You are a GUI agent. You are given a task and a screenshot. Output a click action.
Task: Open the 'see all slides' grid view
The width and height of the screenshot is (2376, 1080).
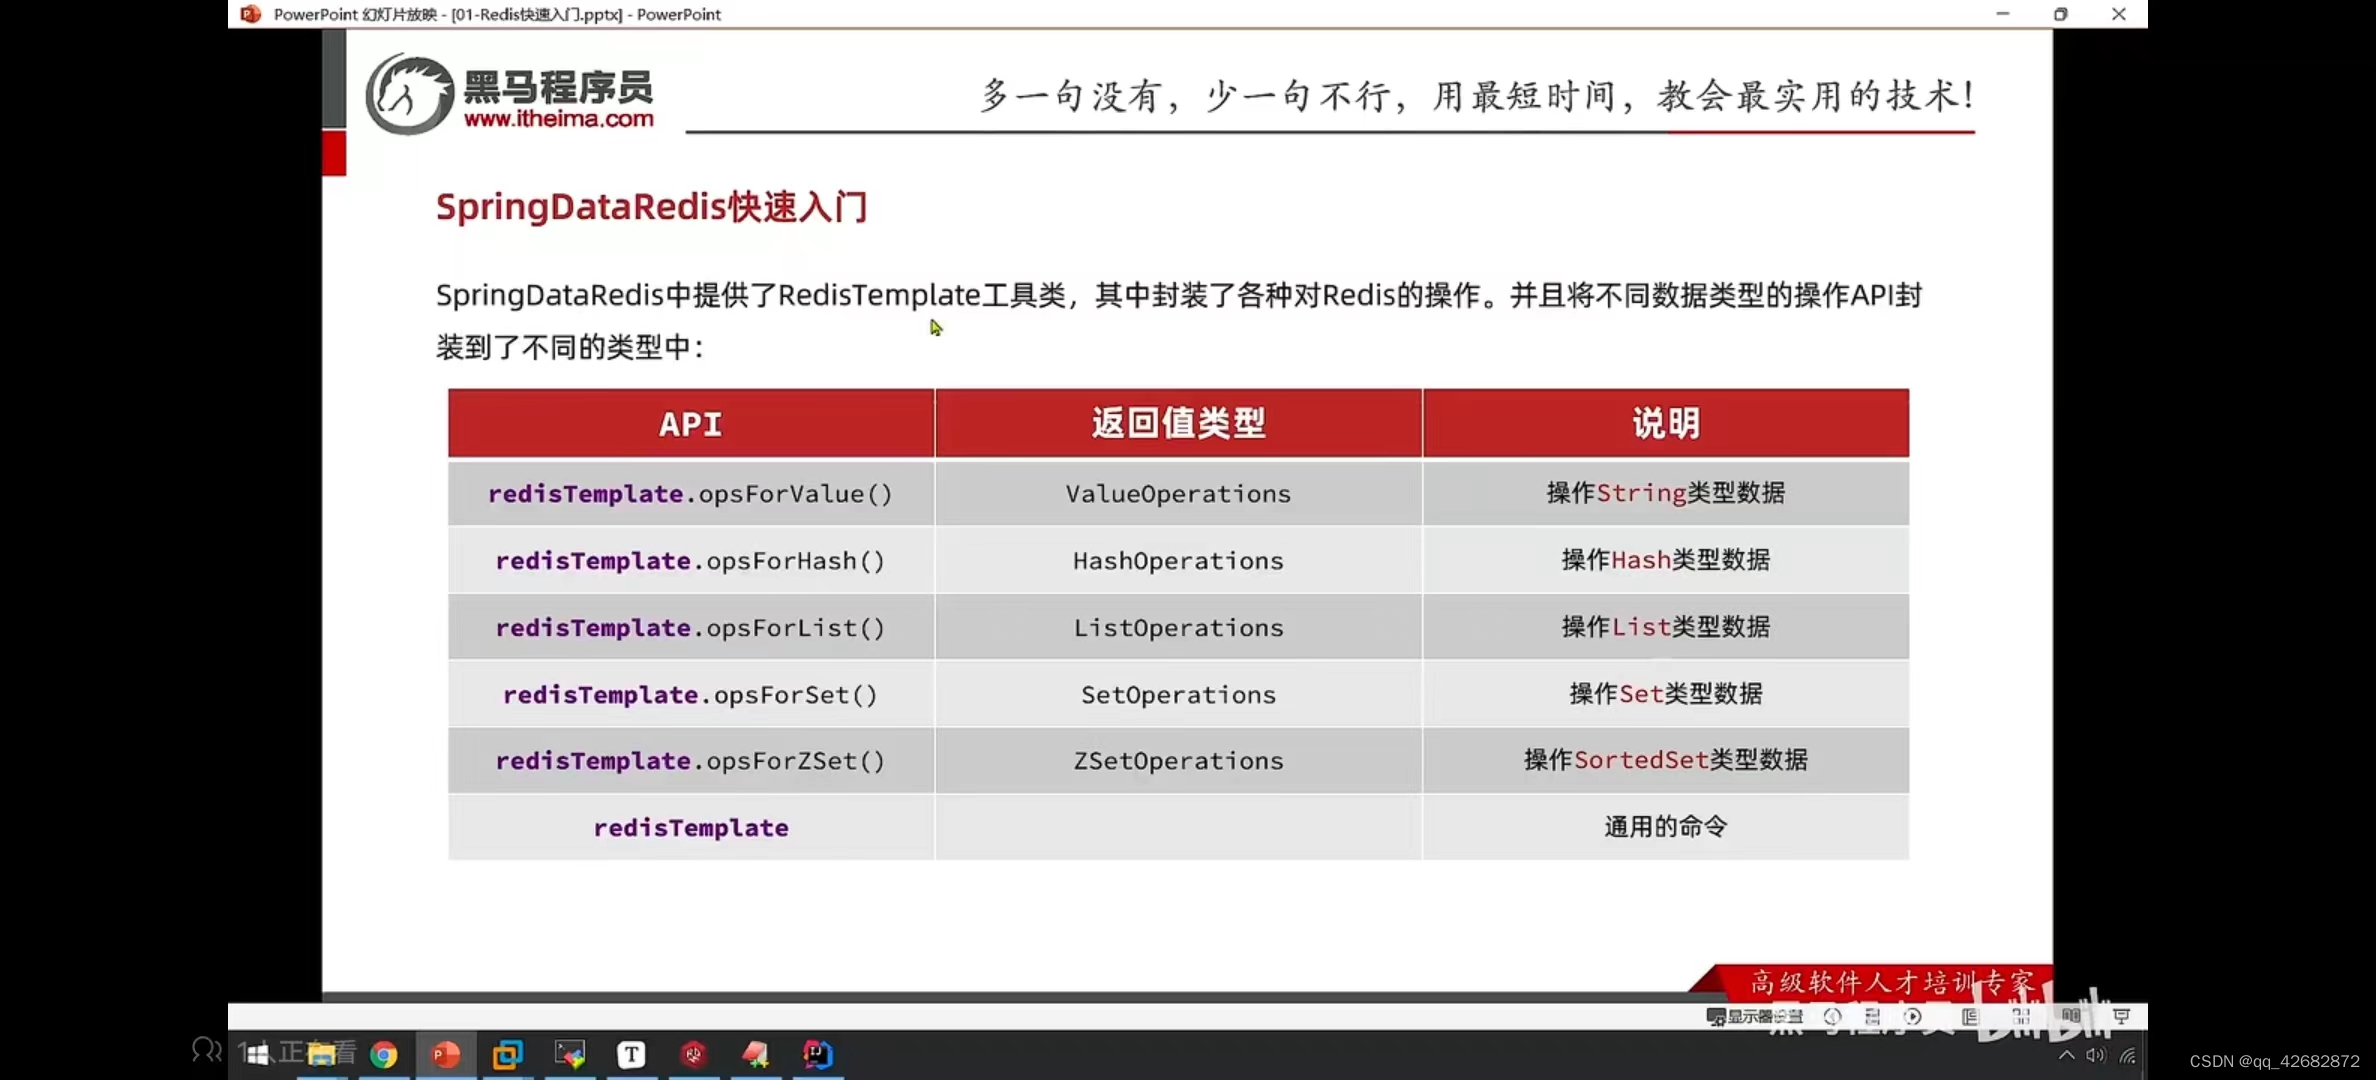point(2022,1016)
